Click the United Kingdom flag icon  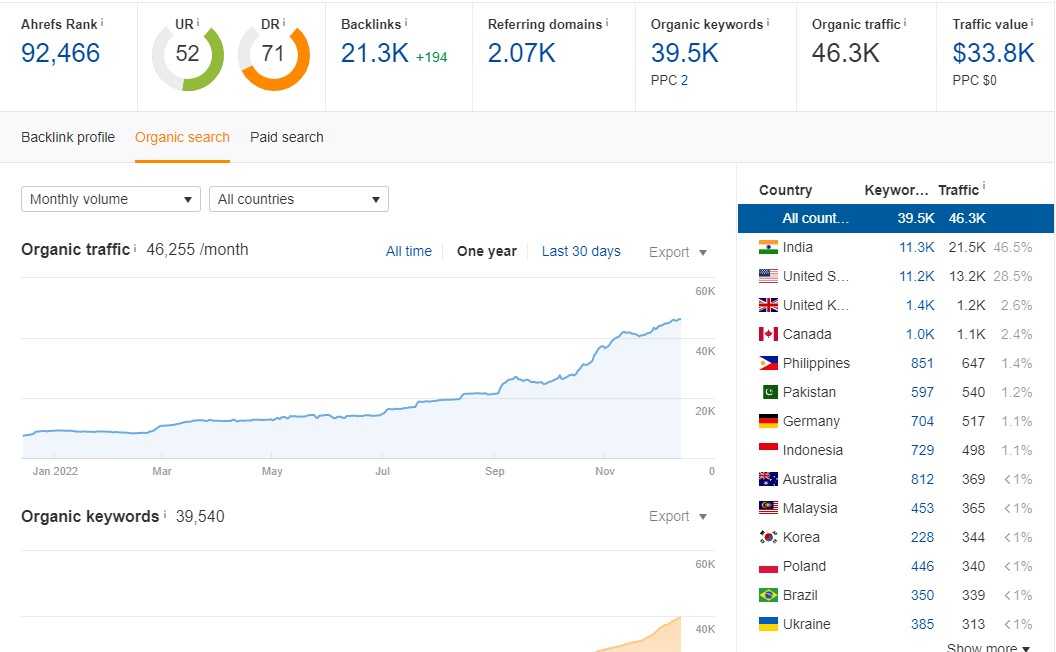[768, 305]
